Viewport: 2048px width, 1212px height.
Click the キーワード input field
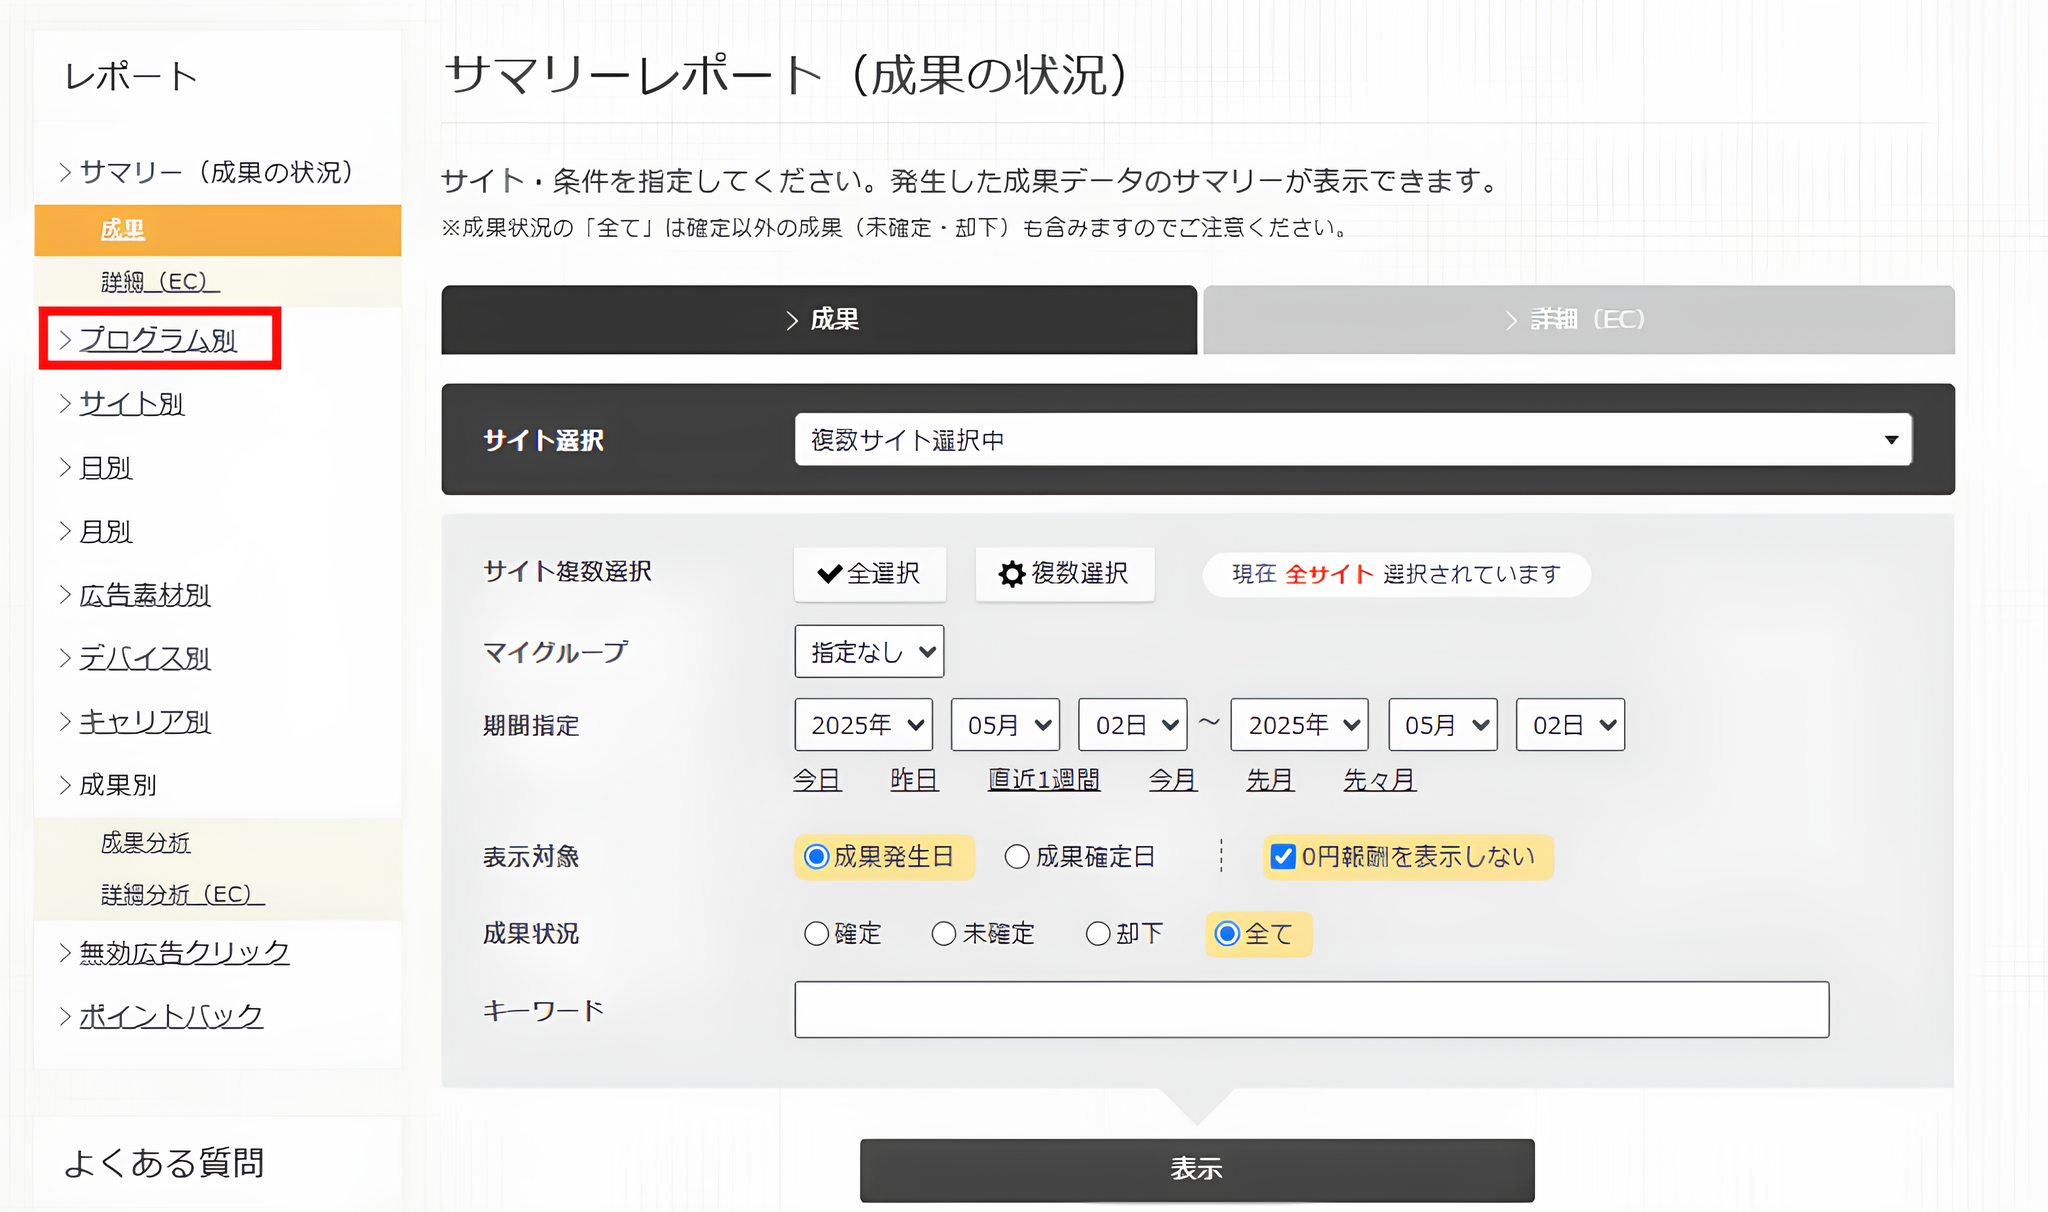1311,1009
